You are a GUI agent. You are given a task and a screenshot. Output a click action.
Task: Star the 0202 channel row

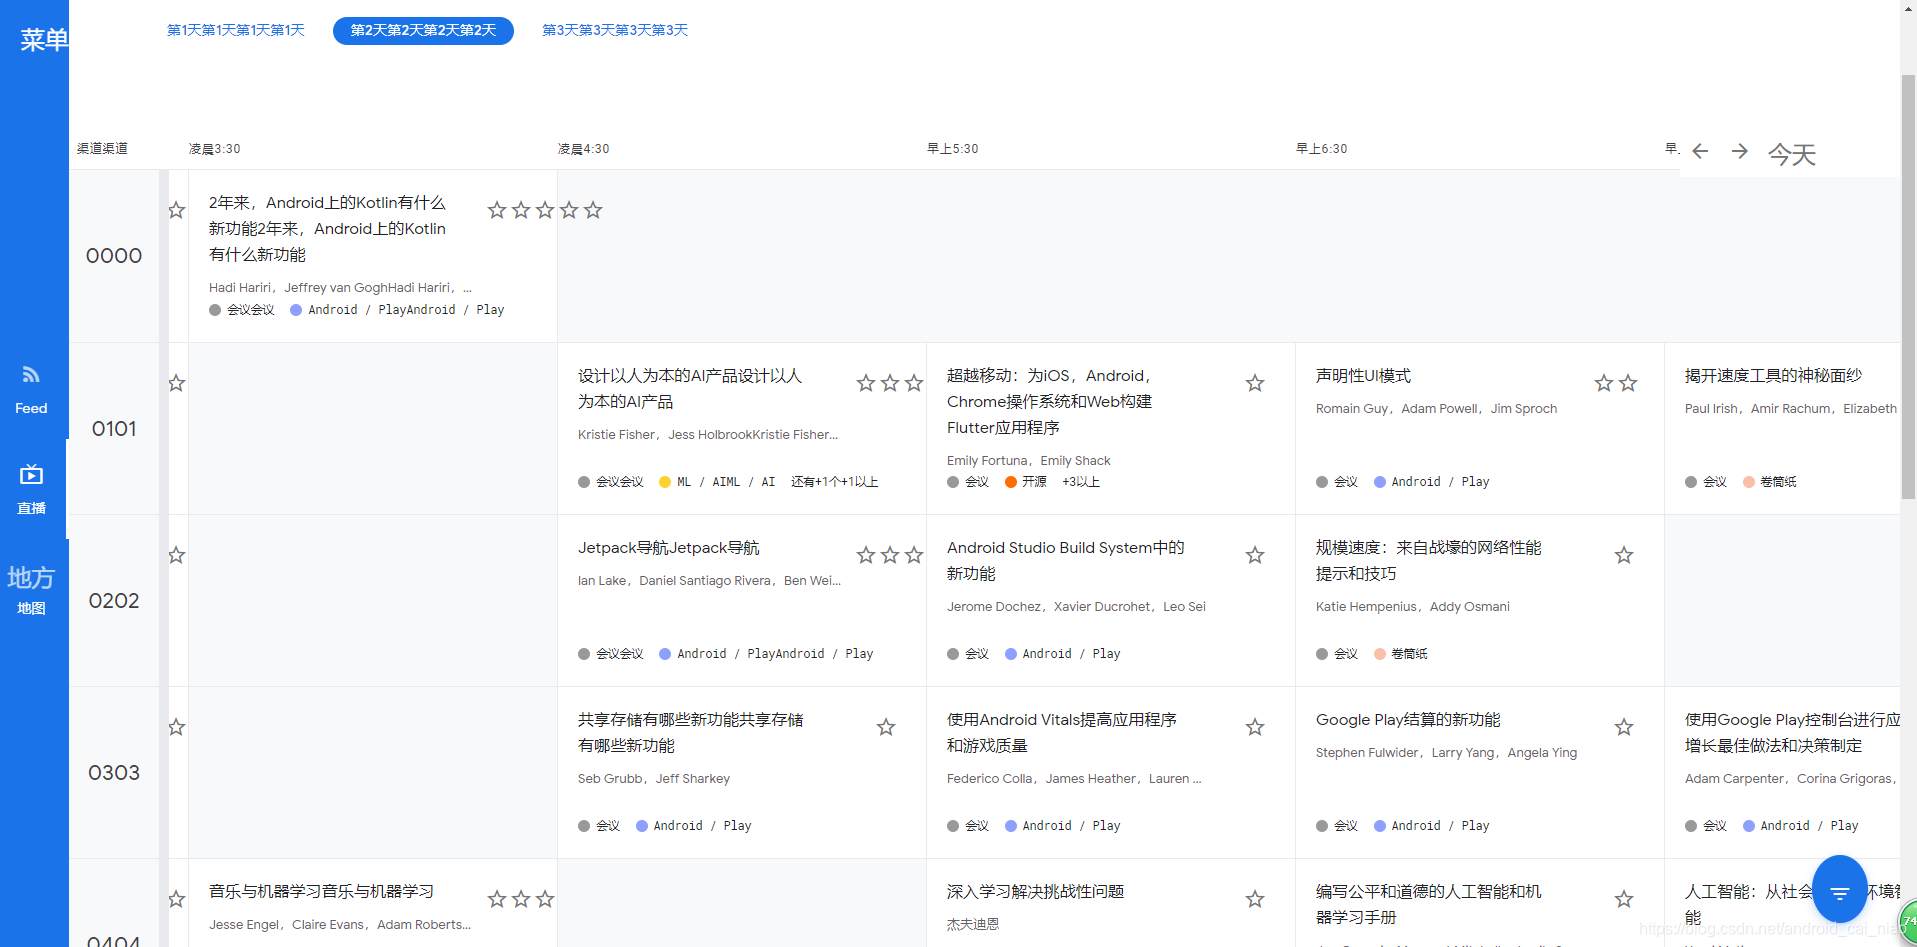pos(177,555)
